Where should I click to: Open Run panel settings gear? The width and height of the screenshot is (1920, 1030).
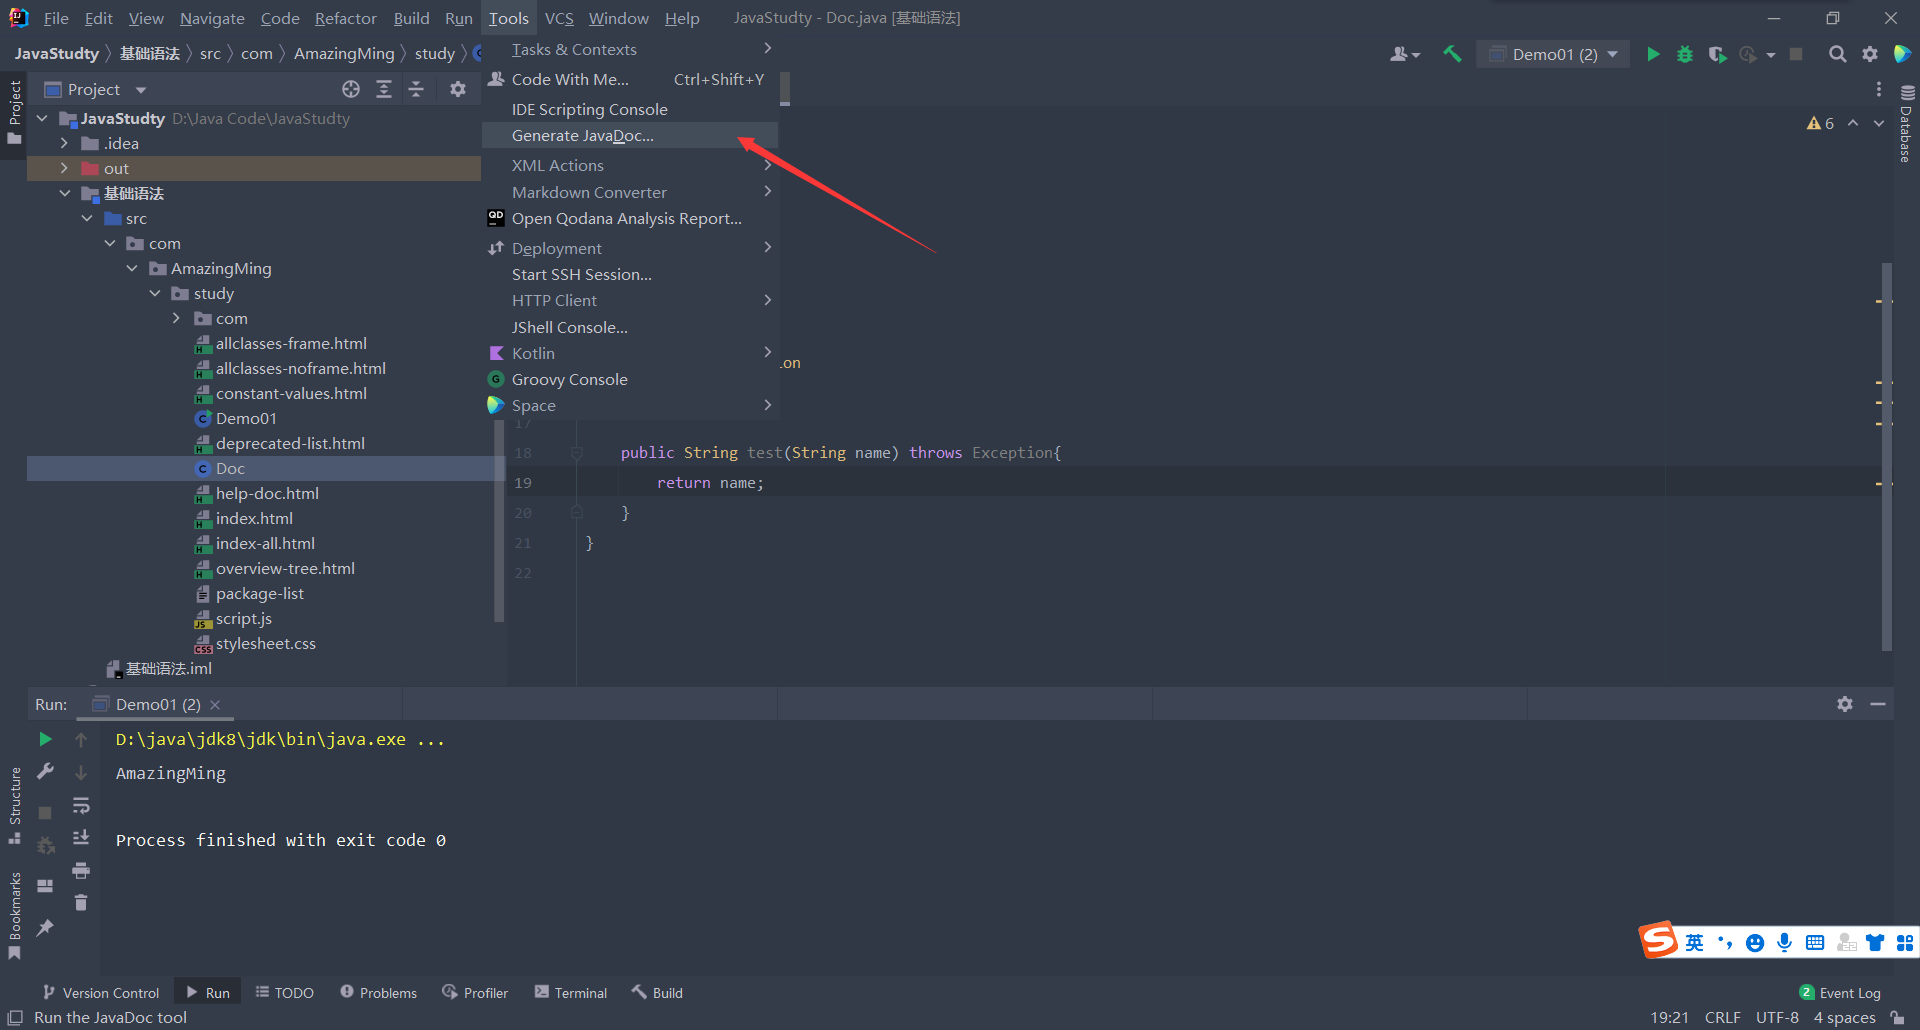point(1845,704)
